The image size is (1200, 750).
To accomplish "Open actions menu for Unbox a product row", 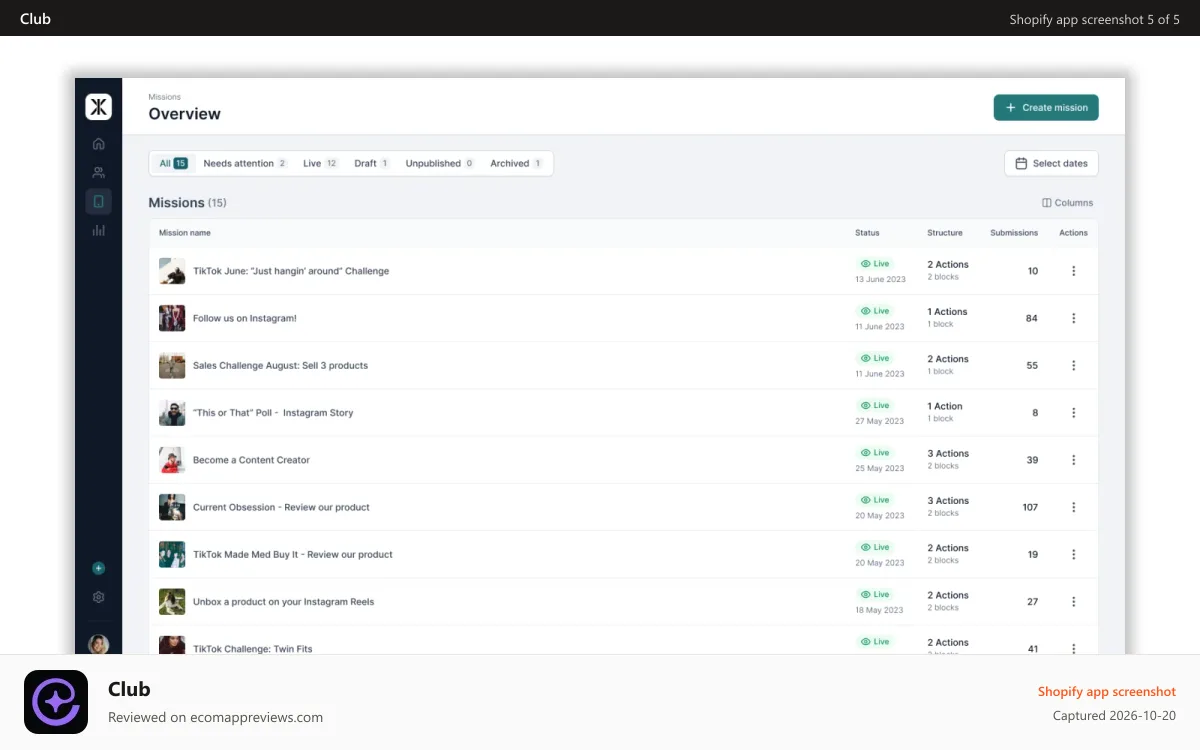I will pyautogui.click(x=1074, y=602).
